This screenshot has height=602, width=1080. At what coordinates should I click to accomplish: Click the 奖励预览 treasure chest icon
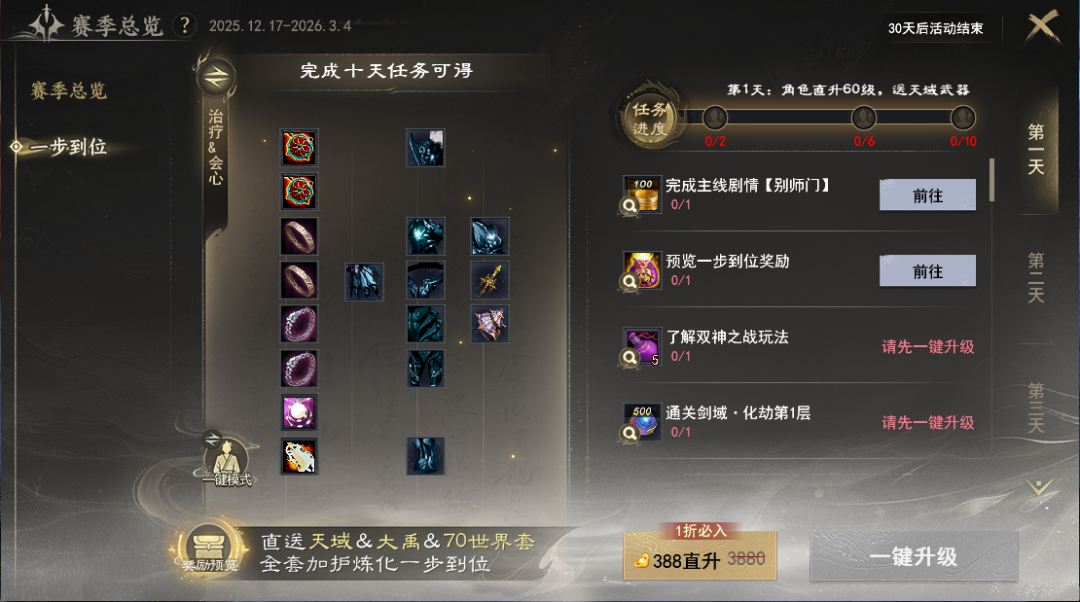point(209,550)
